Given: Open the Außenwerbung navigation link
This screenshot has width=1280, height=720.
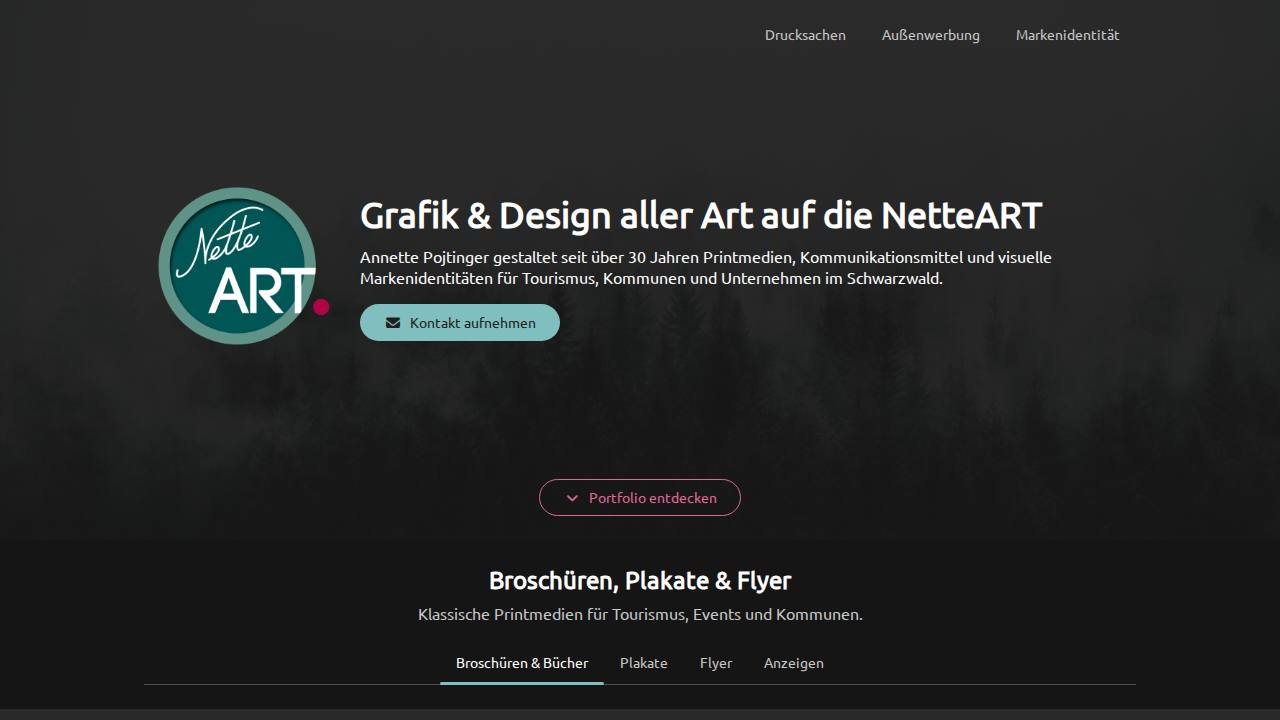Looking at the screenshot, I should coord(931,35).
